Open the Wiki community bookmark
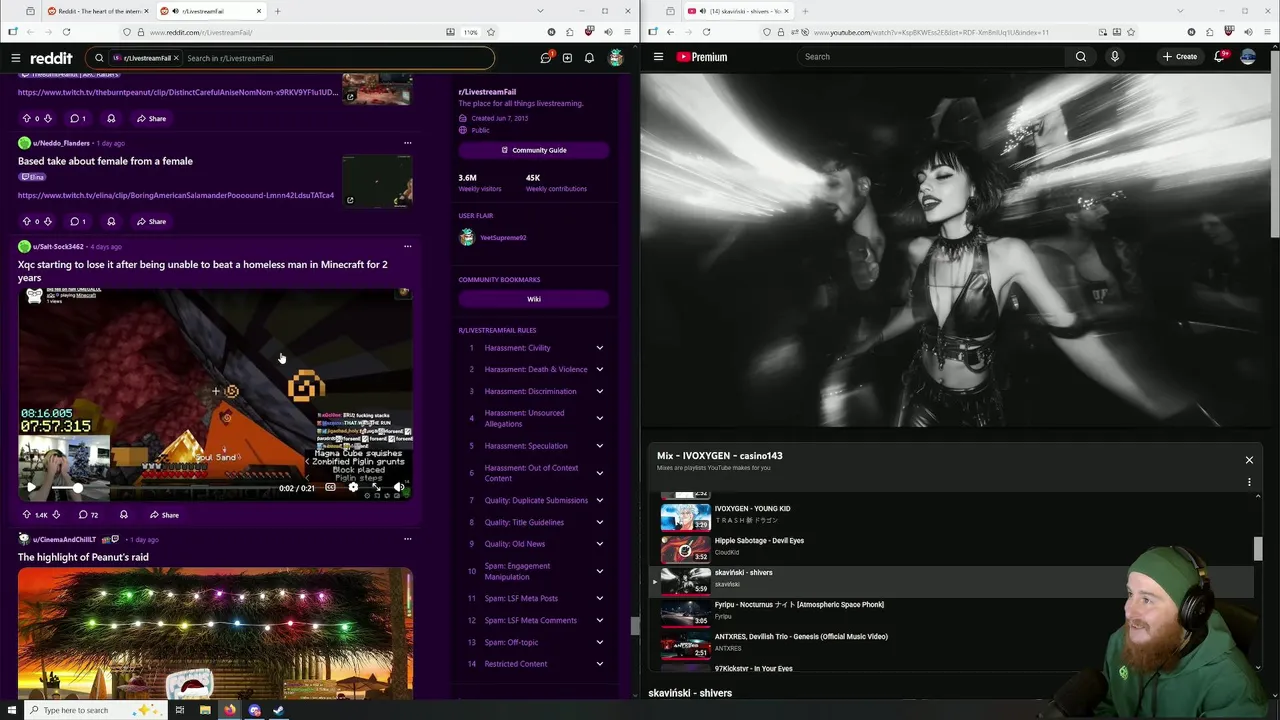Screen dimensions: 1280x720 534,299
